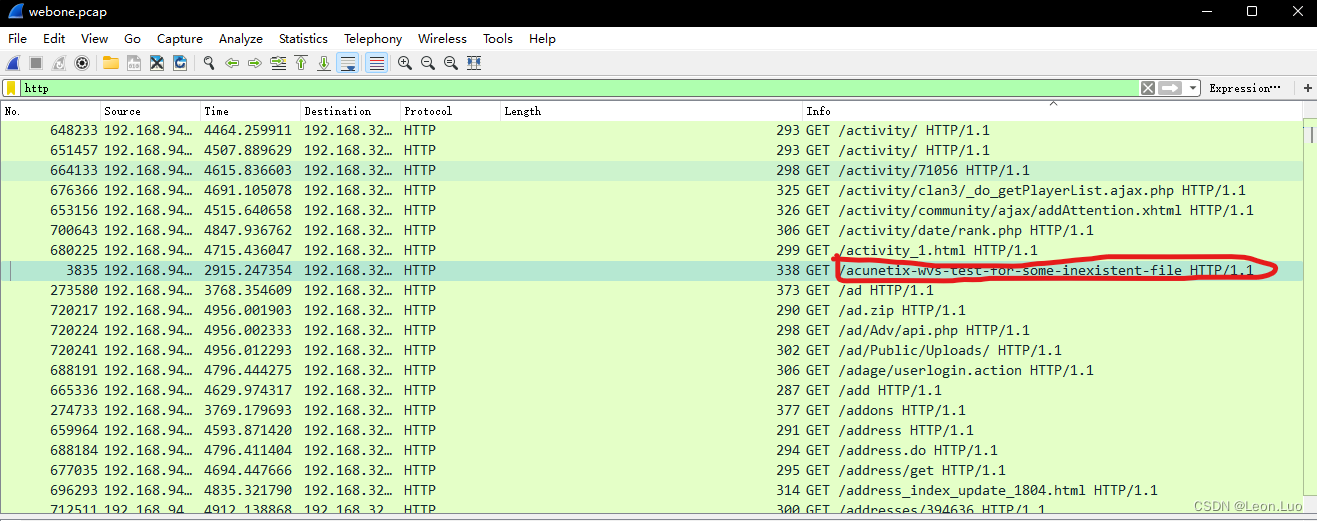Open the File menu
1317x521 pixels.
point(18,38)
